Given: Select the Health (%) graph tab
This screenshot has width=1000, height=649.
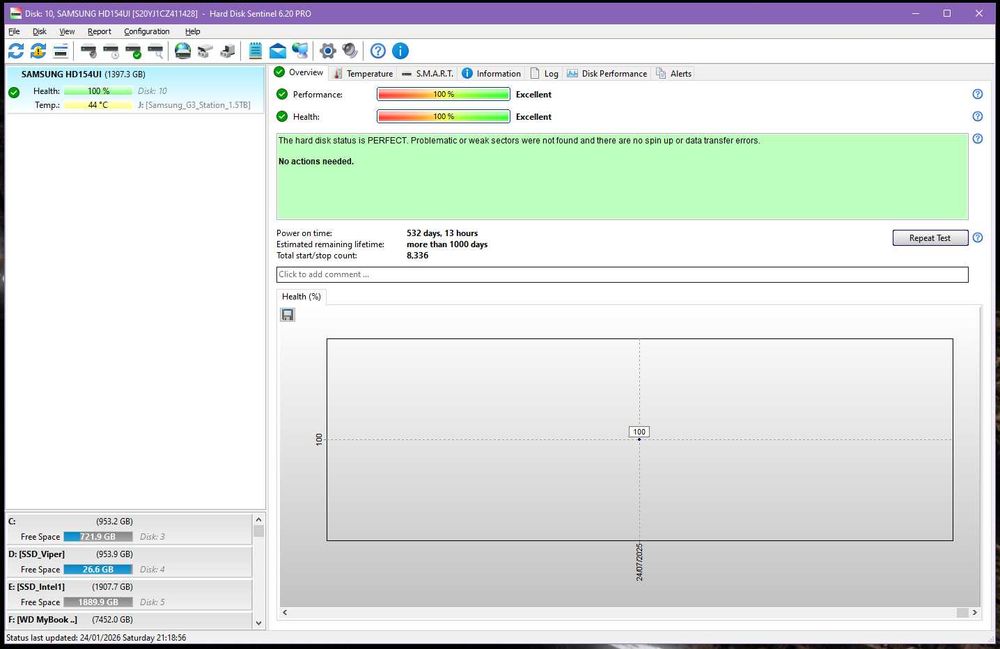Looking at the screenshot, I should [301, 296].
